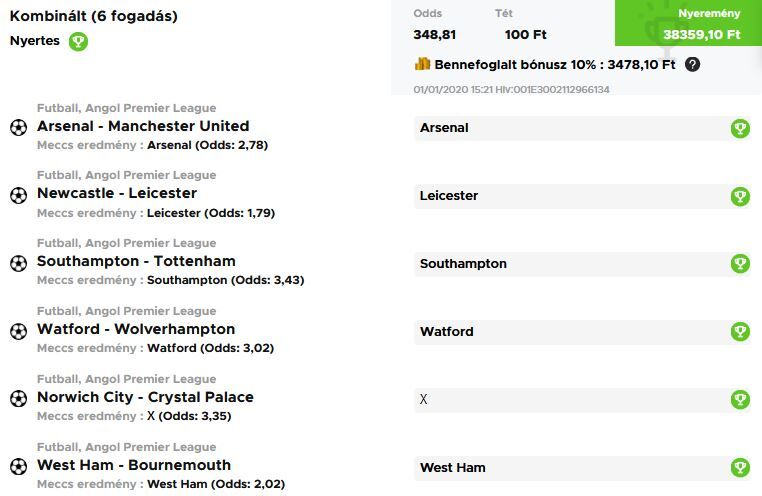Open the West Ham - Bournemouth match title

coord(134,465)
